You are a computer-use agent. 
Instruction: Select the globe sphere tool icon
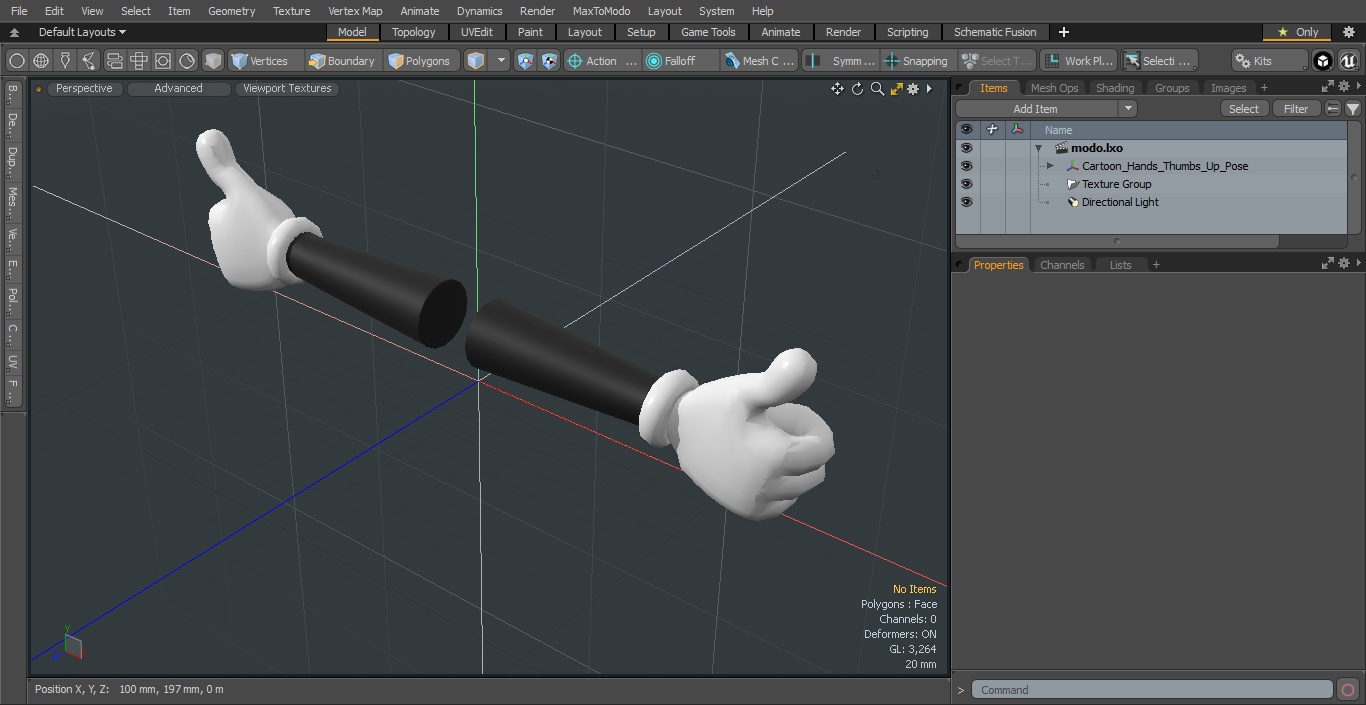[x=41, y=61]
